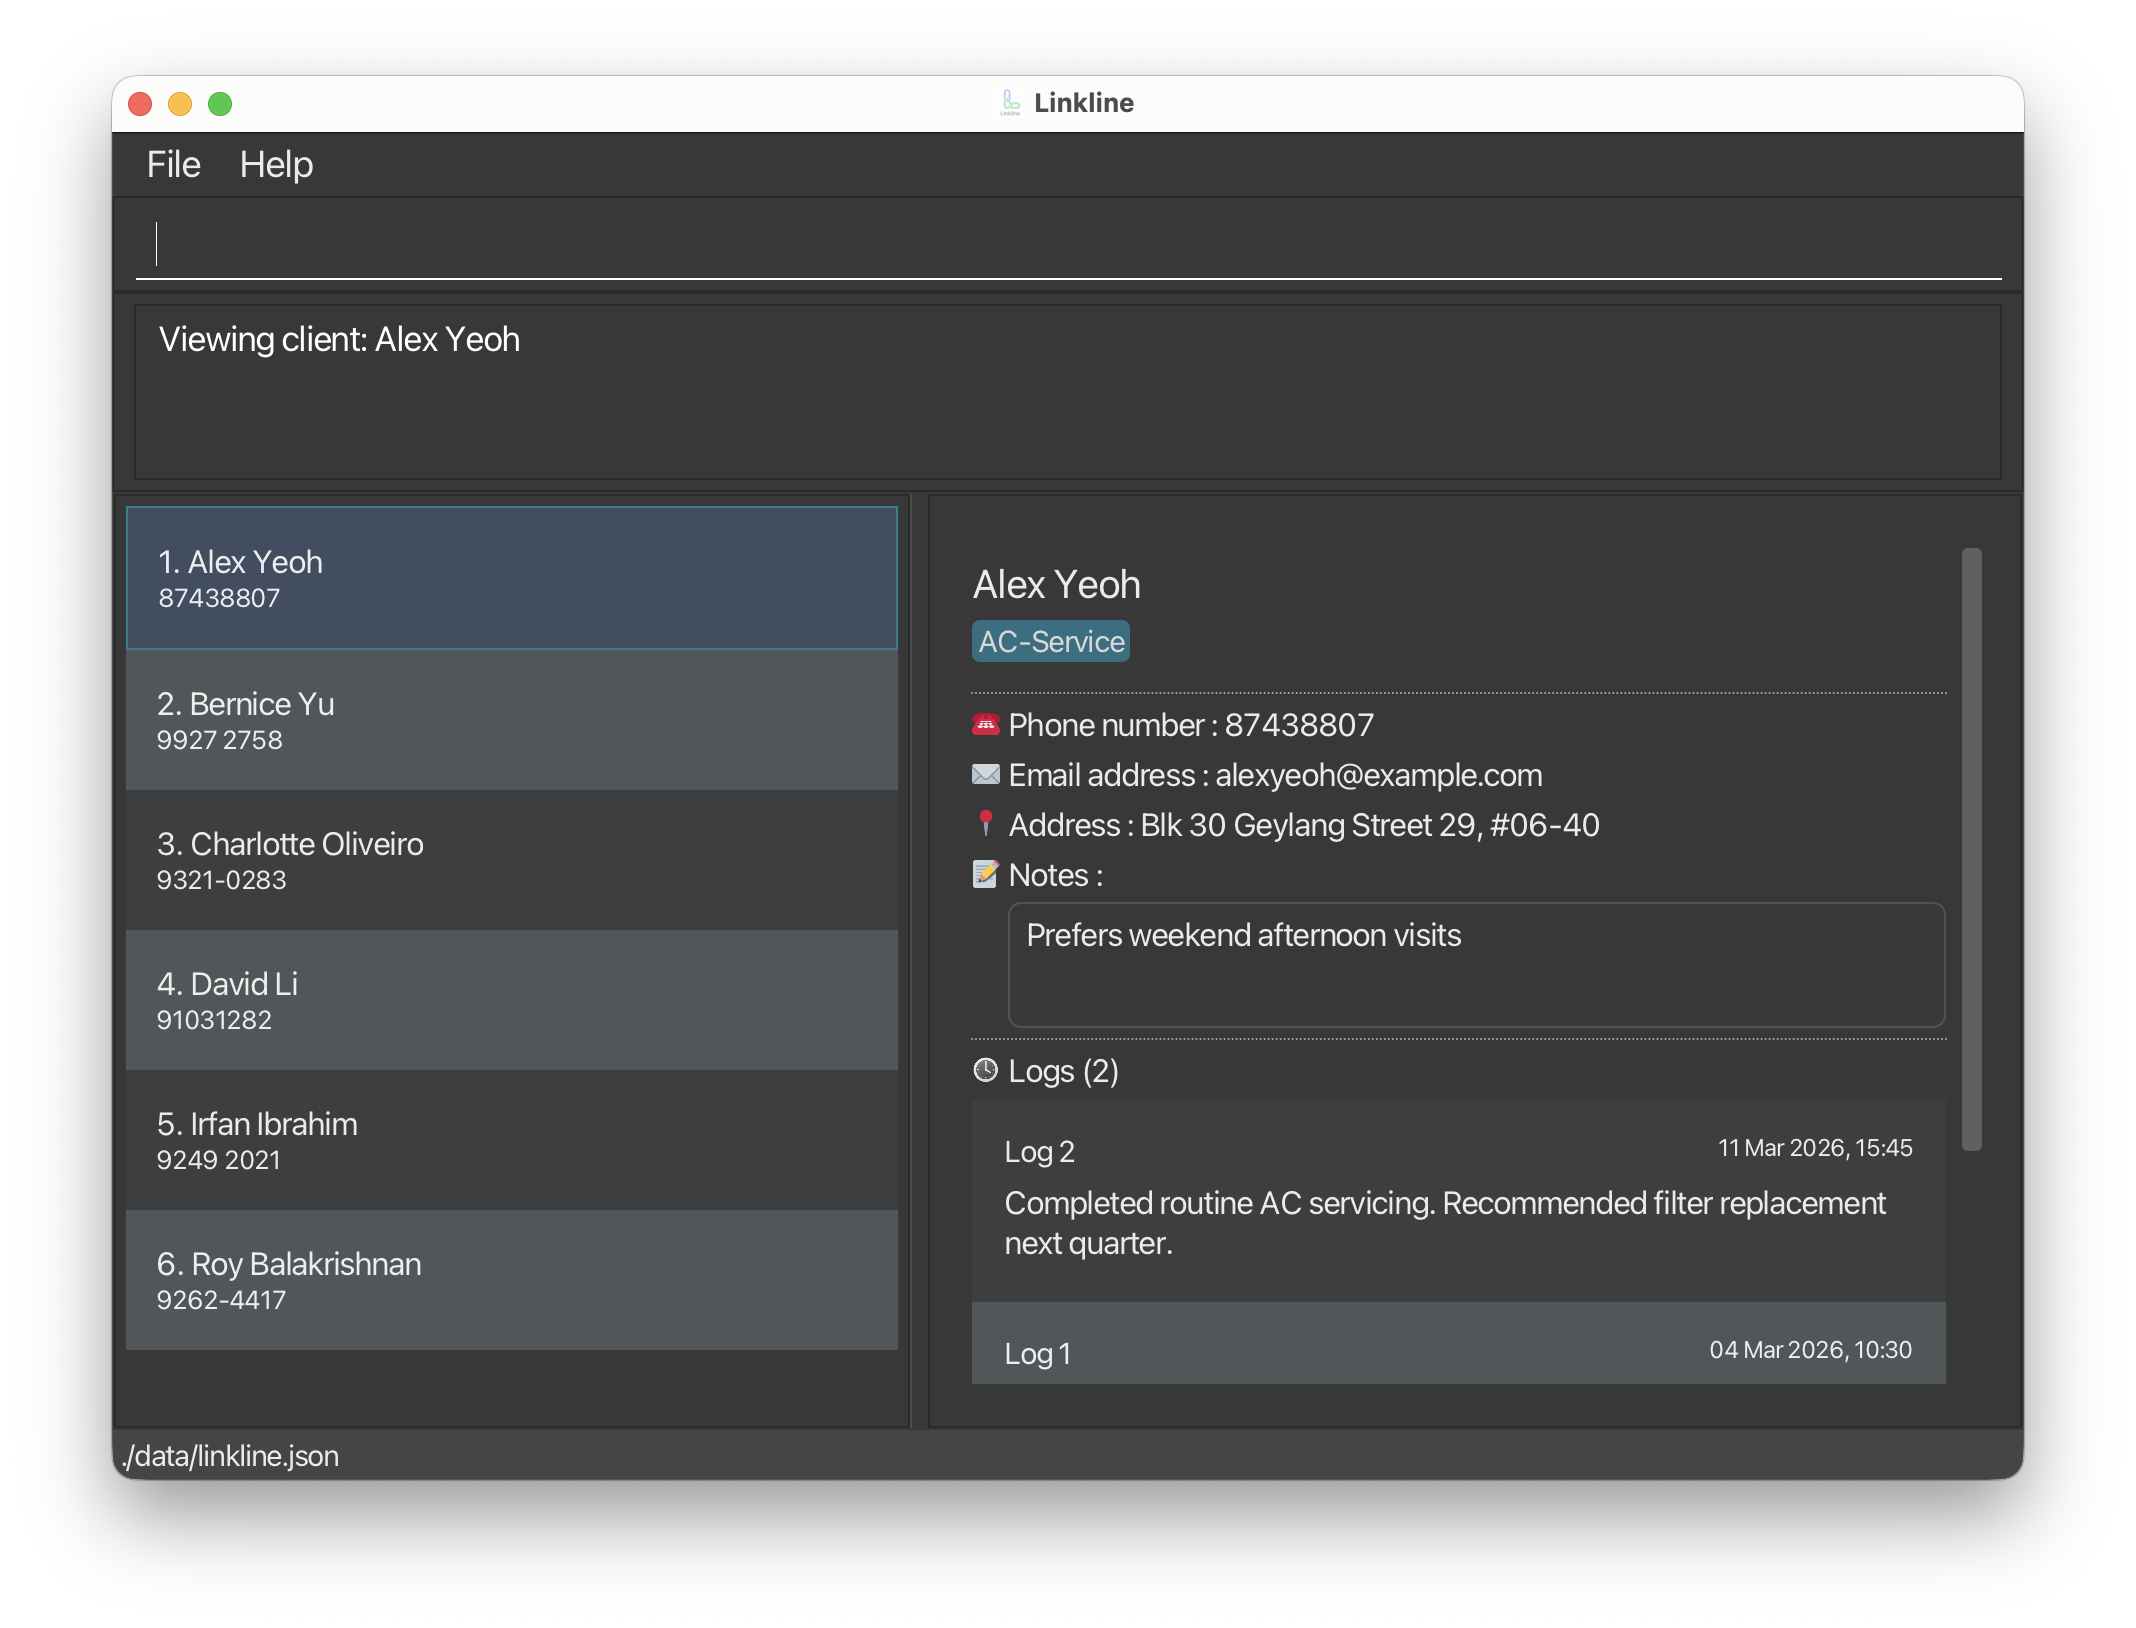Click the Log 2 entry dated 11 Mar 2026
Viewport: 2136px width, 1628px height.
[1457, 1200]
